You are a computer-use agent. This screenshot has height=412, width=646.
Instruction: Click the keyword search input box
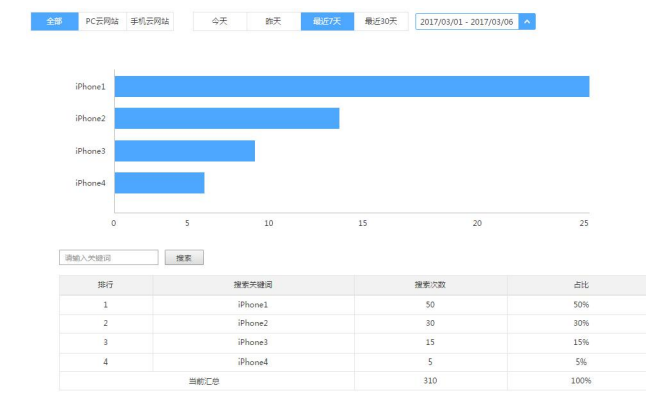tap(109, 258)
